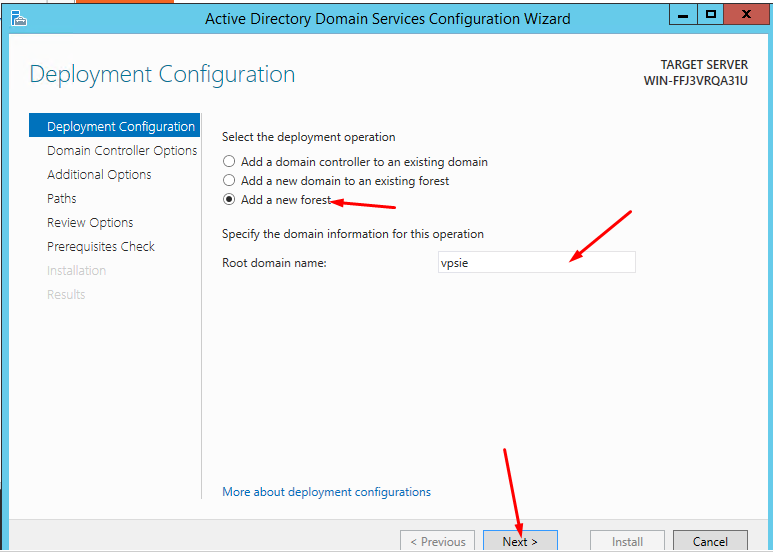Click the 'Root domain name:' label
The image size is (773, 552).
(x=274, y=263)
